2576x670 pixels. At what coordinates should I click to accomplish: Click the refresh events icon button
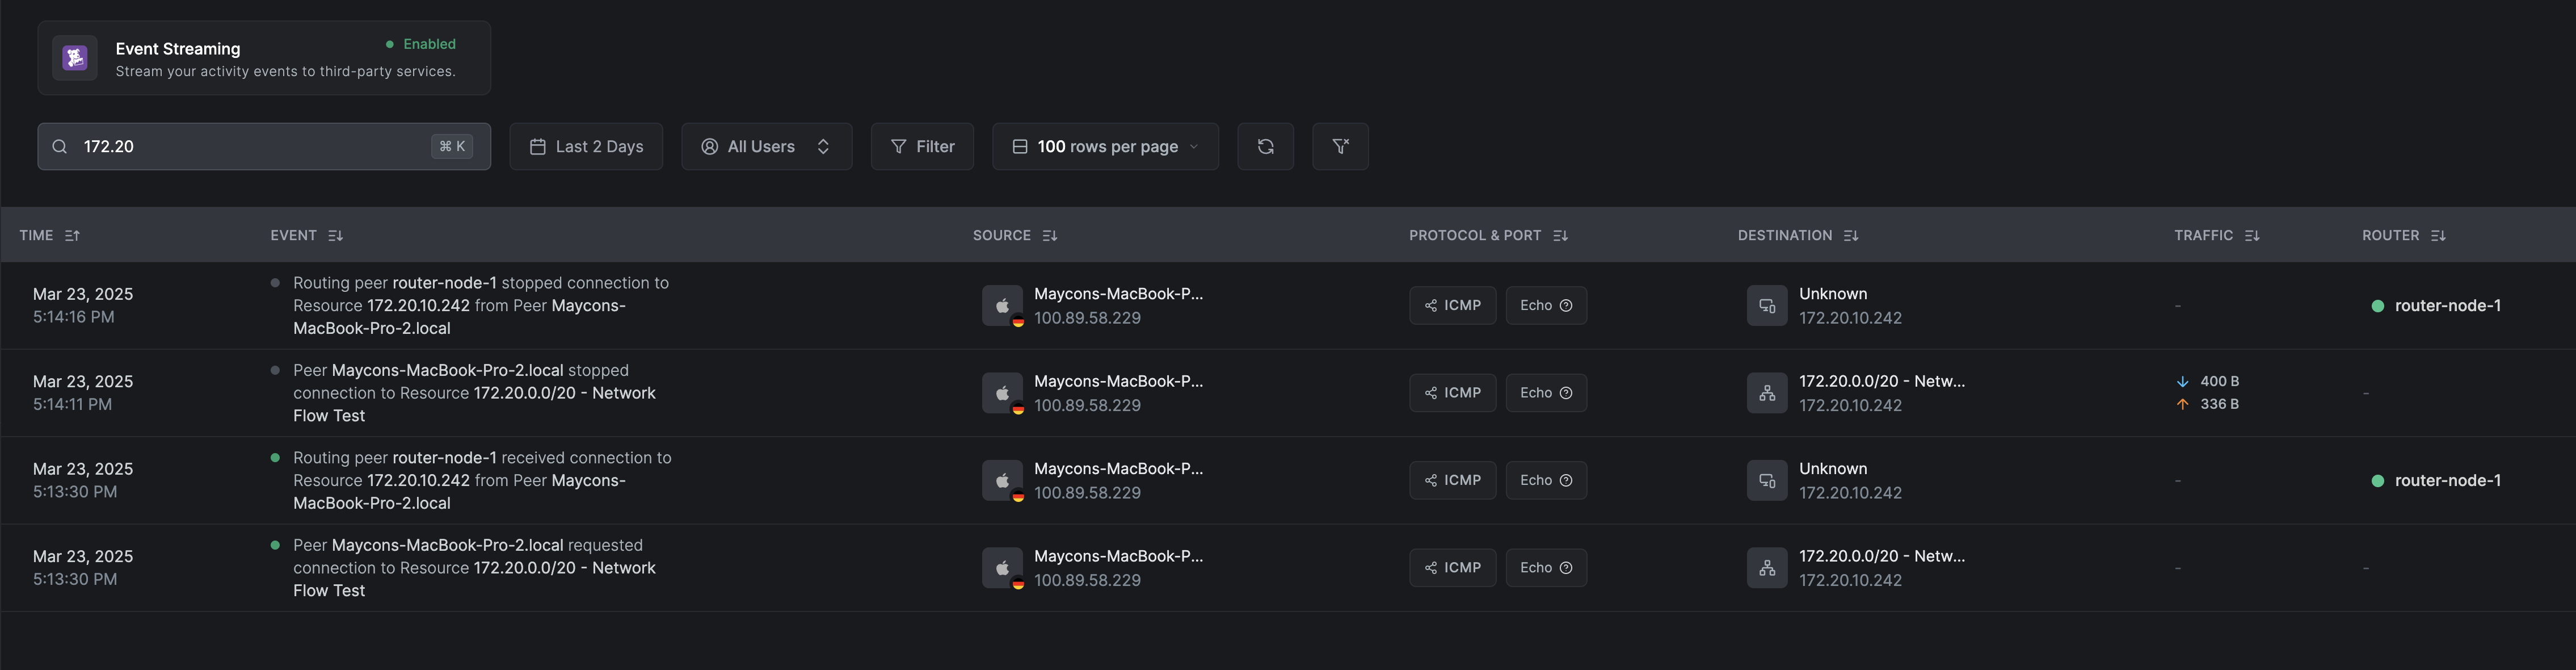(x=1265, y=146)
